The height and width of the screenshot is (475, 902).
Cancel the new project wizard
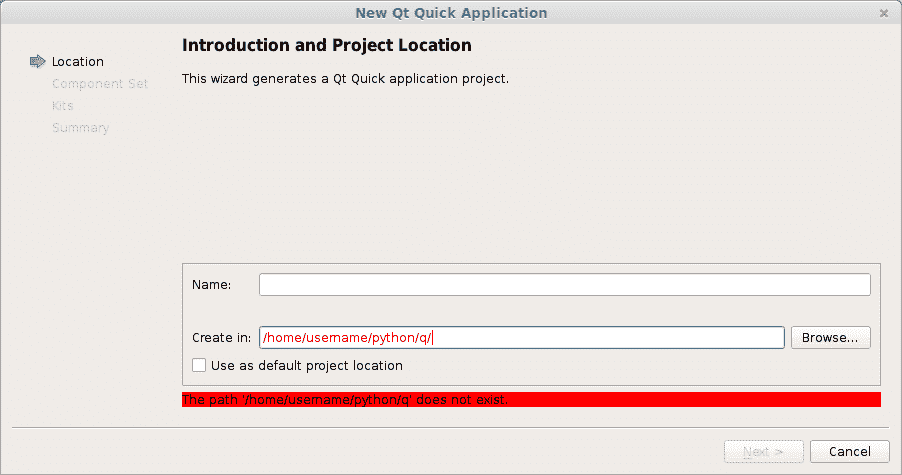pyautogui.click(x=849, y=452)
